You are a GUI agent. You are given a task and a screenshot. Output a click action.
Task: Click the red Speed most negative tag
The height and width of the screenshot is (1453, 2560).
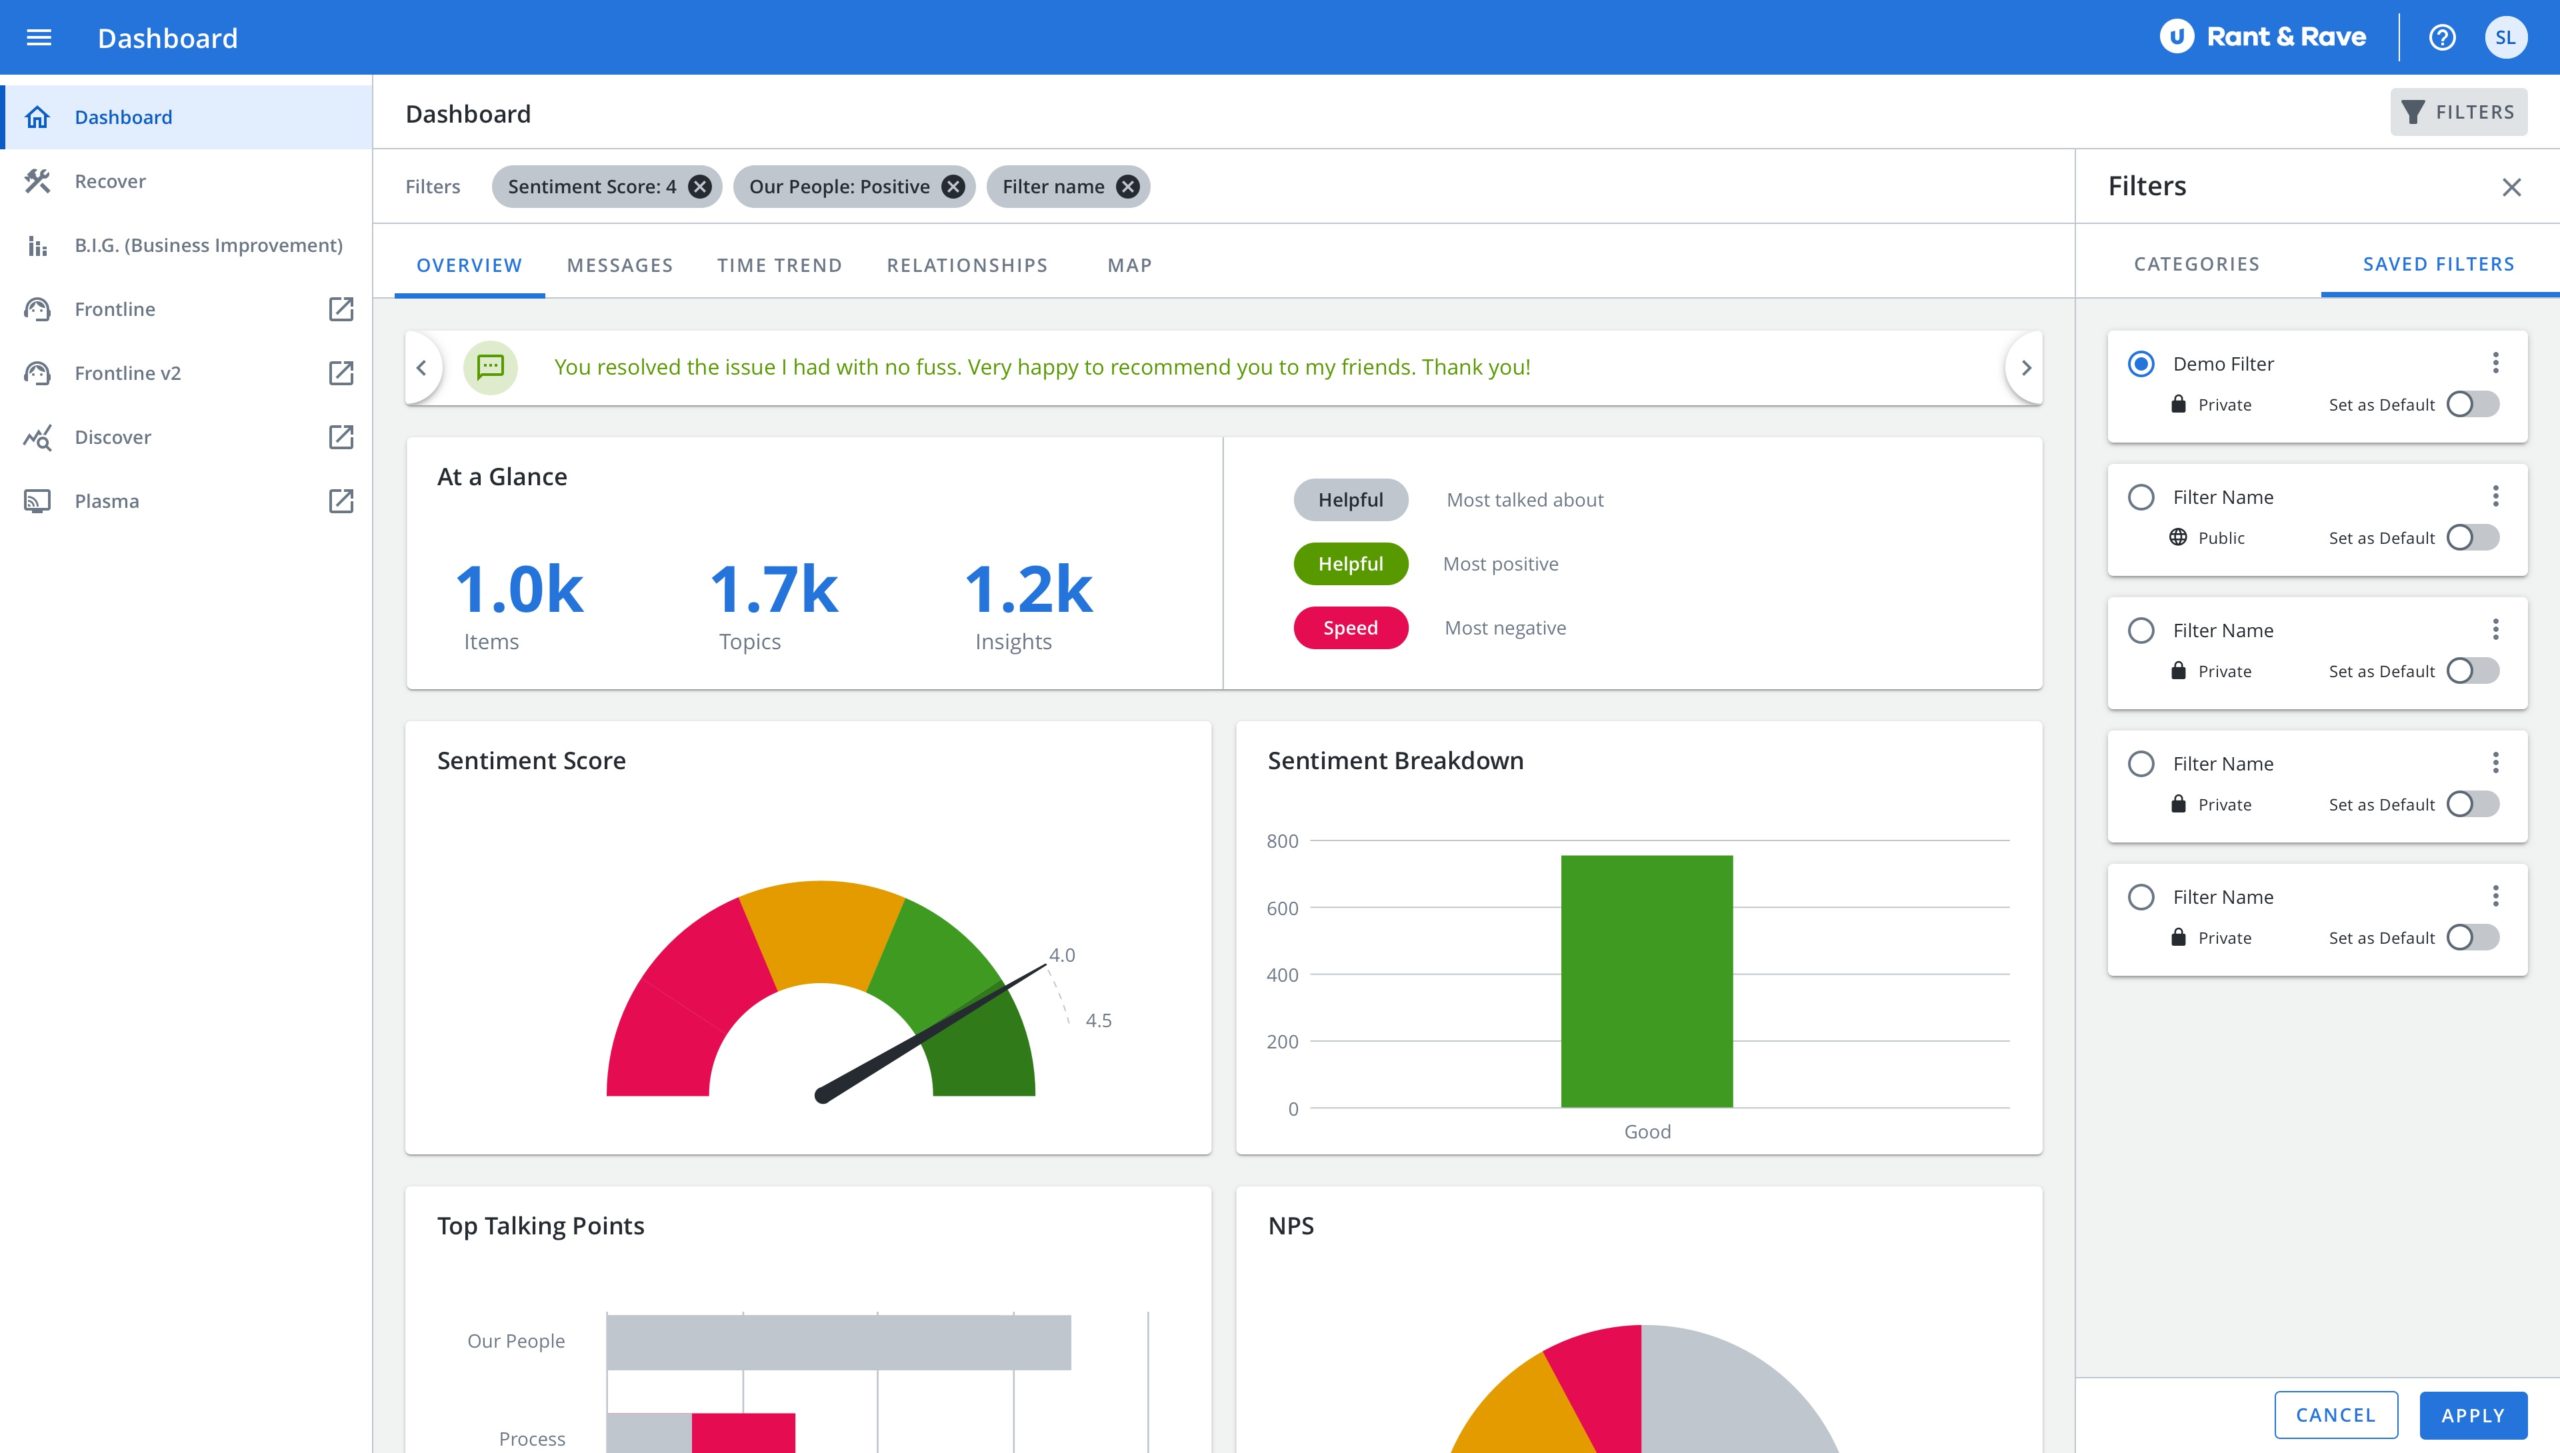click(x=1351, y=628)
